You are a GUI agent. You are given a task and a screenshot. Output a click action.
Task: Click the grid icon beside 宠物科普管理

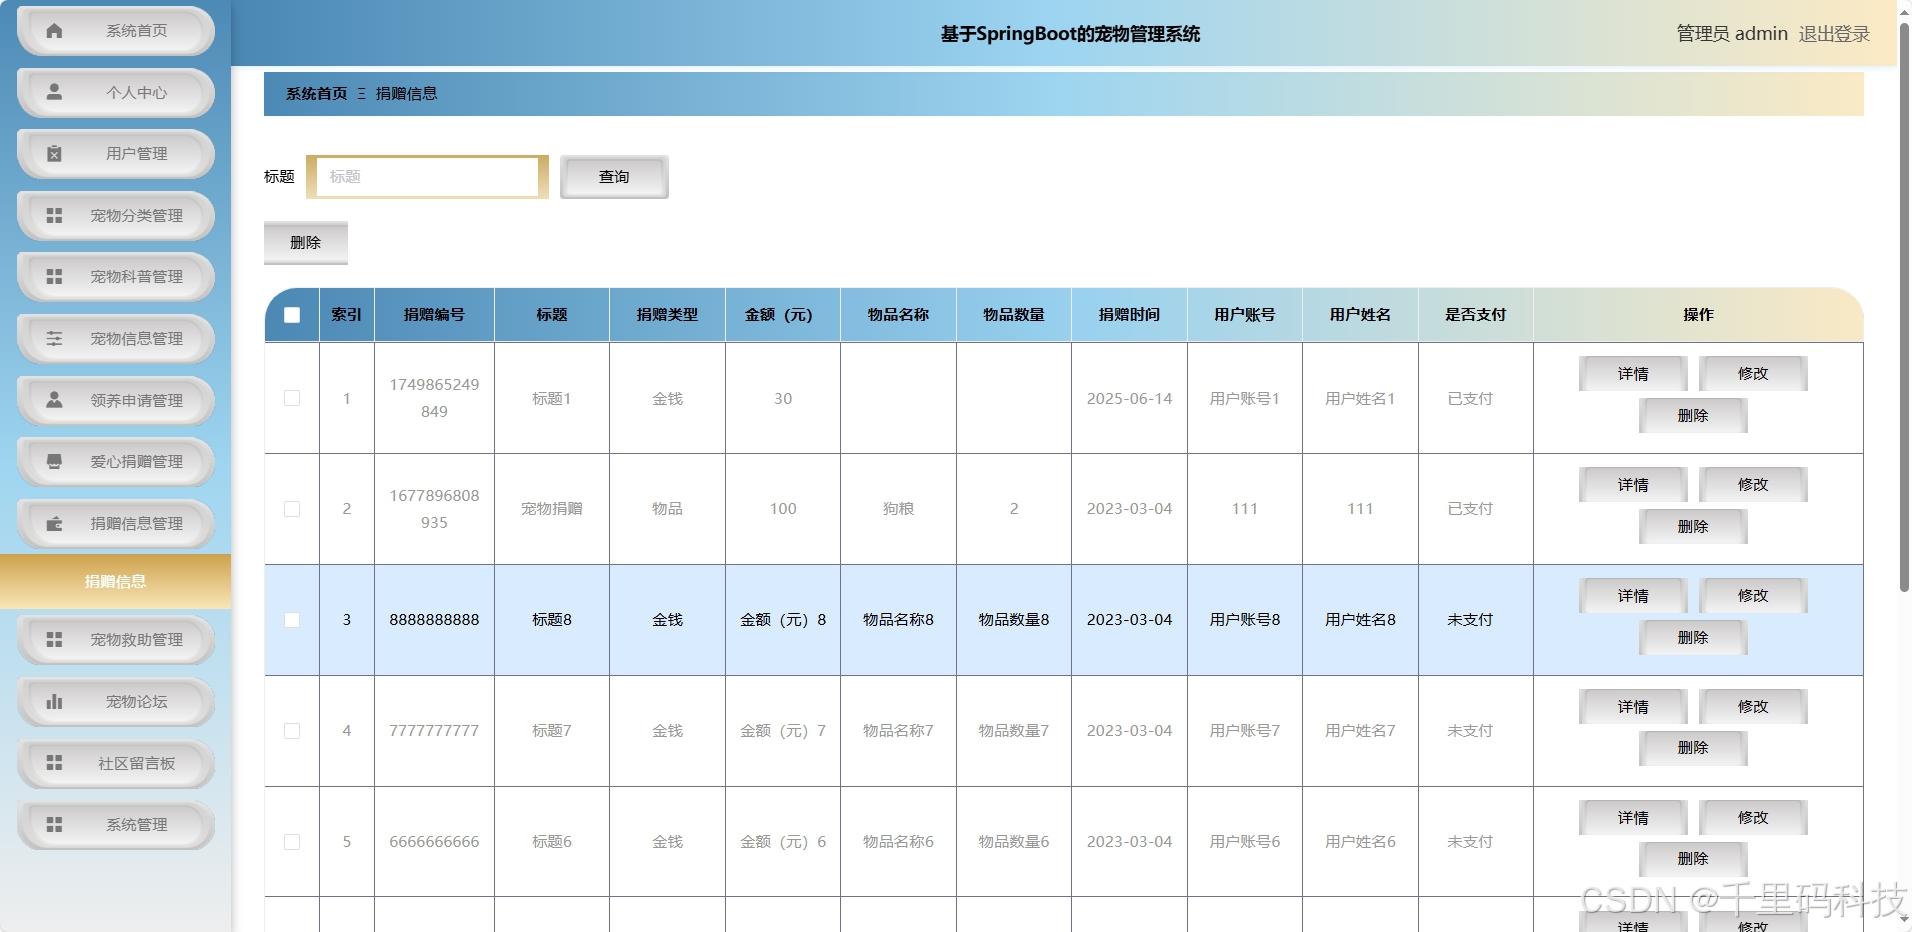(x=55, y=277)
